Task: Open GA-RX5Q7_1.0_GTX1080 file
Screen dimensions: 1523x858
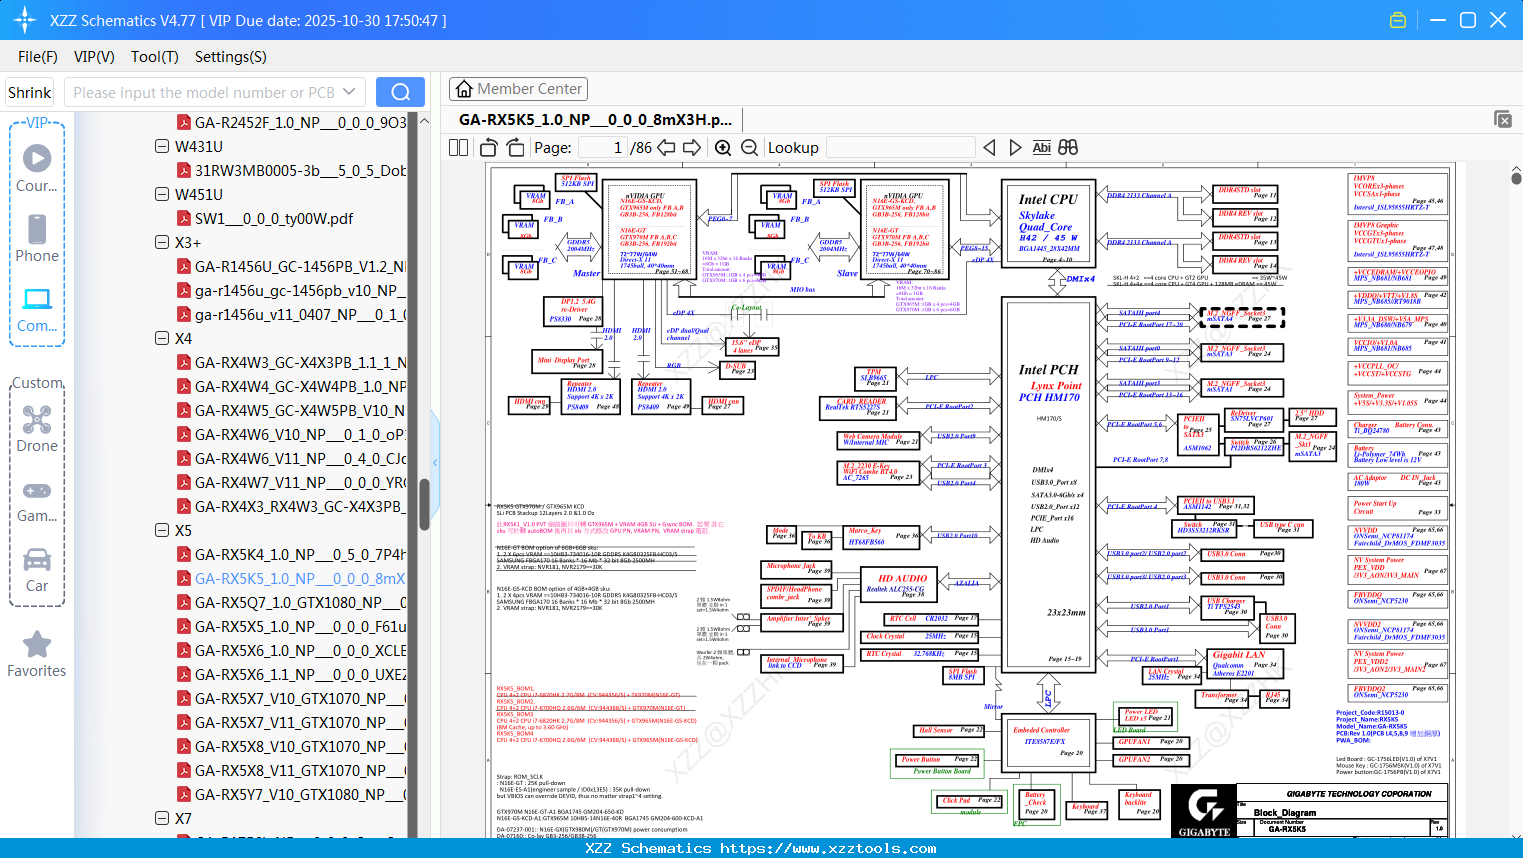Action: pos(300,602)
